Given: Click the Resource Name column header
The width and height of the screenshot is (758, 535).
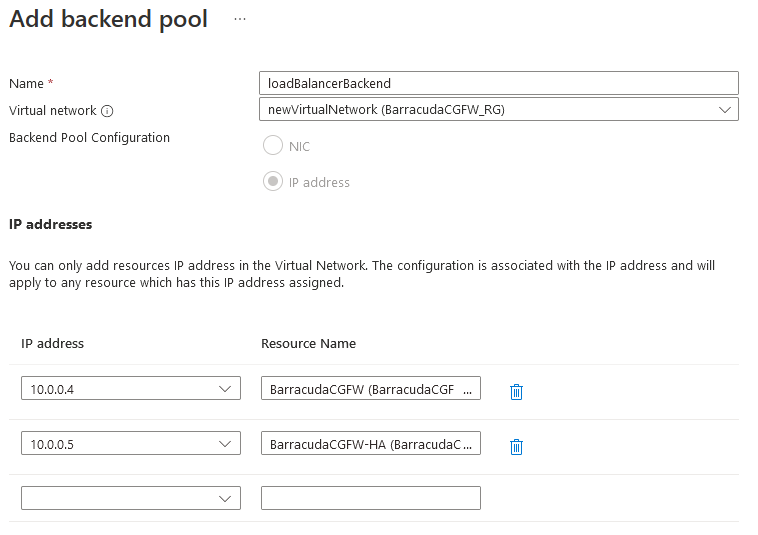Looking at the screenshot, I should coord(308,343).
